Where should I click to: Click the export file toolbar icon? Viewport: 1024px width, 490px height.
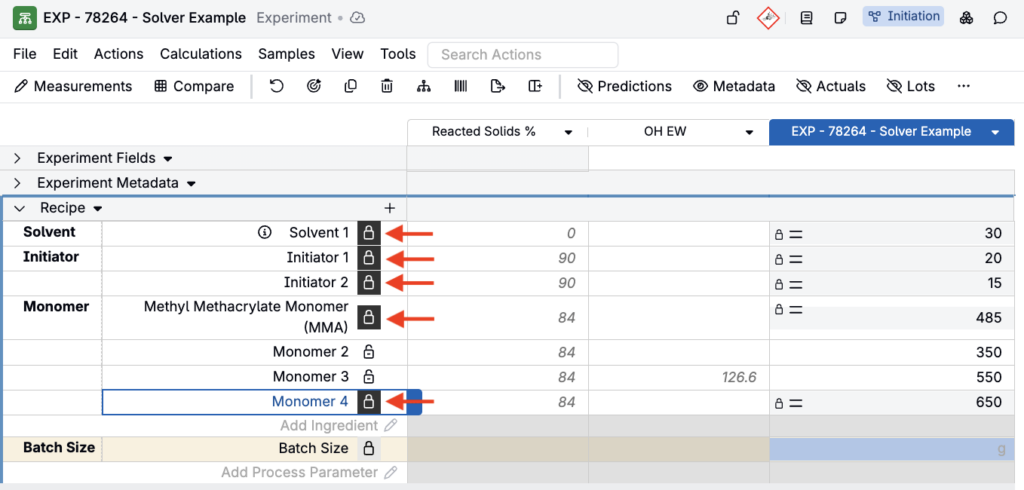click(x=498, y=86)
